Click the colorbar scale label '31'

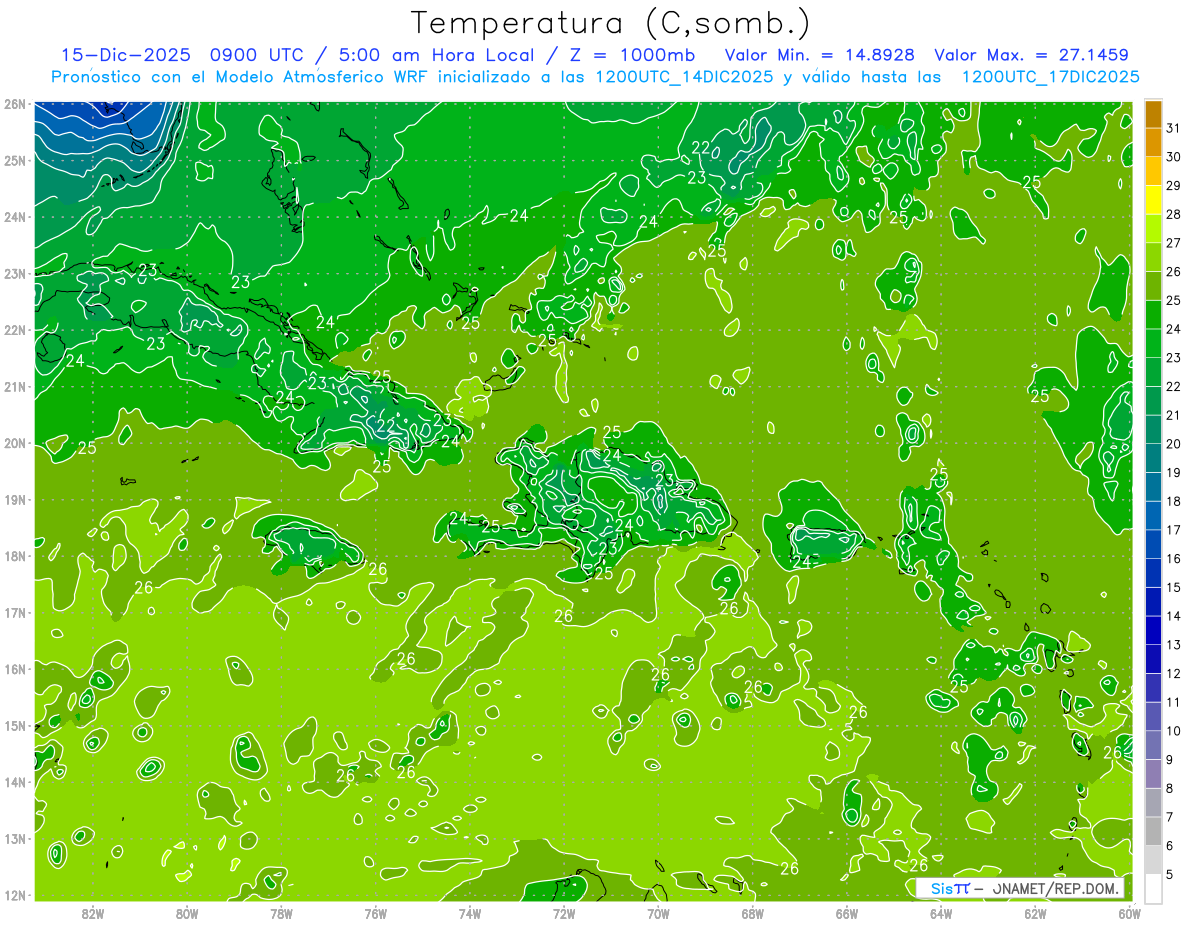pyautogui.click(x=1174, y=127)
